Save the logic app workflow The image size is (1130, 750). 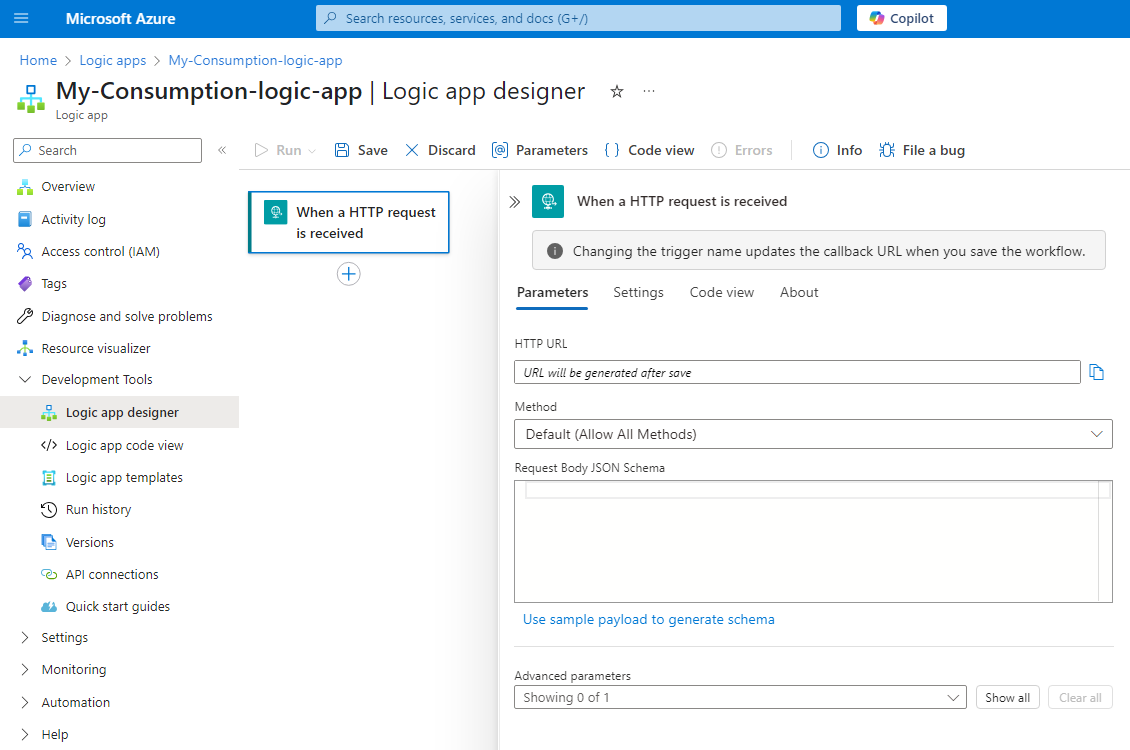coord(361,150)
